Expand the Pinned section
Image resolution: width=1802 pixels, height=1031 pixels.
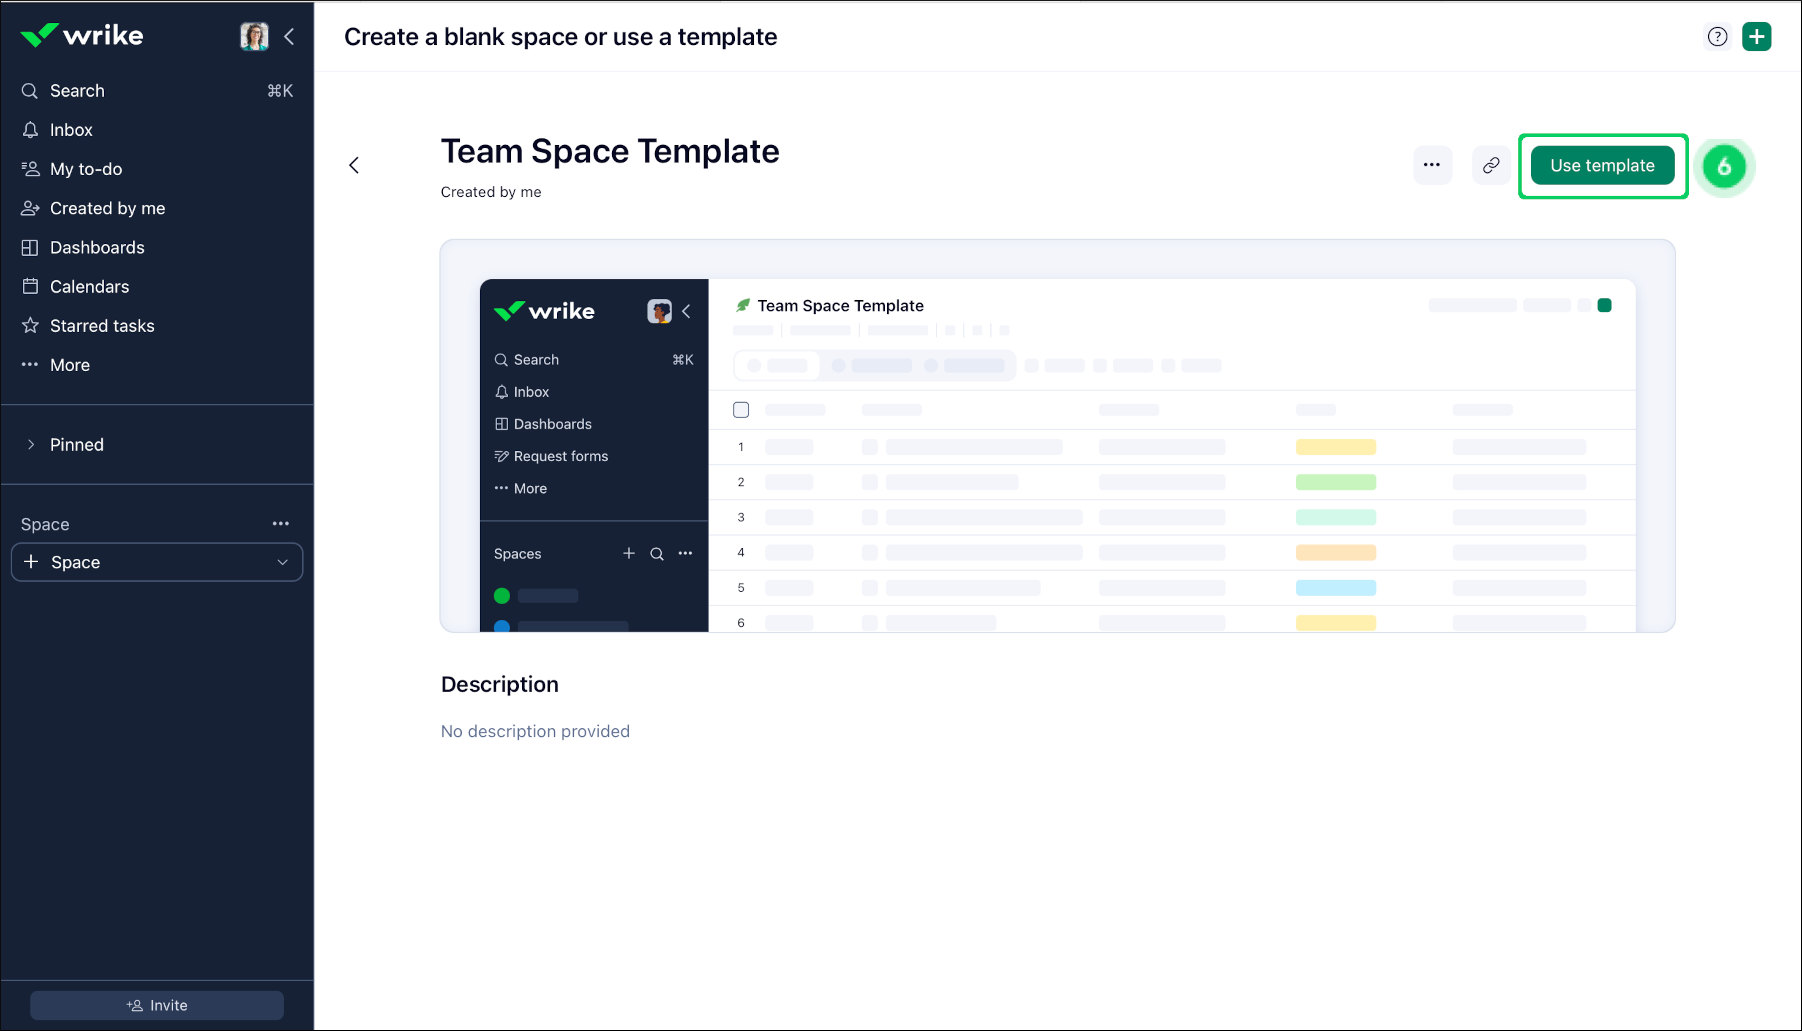coord(31,445)
